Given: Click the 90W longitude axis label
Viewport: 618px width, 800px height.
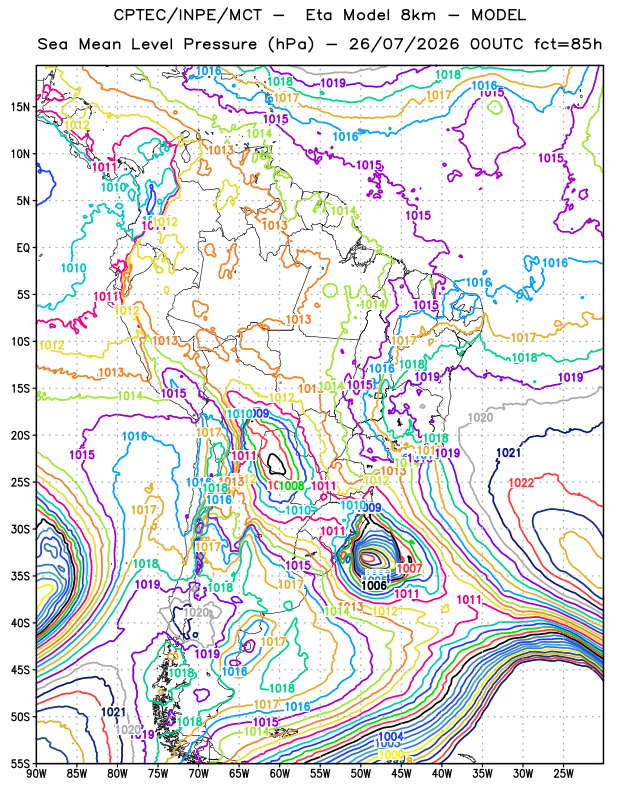Looking at the screenshot, I should click(36, 774).
